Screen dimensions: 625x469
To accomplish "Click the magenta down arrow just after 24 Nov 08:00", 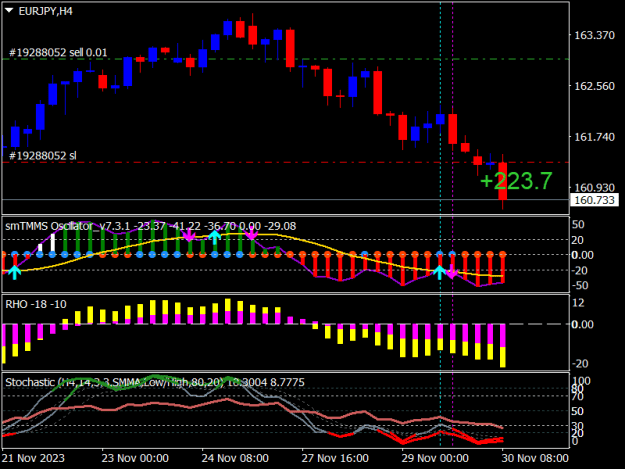I will (x=252, y=234).
